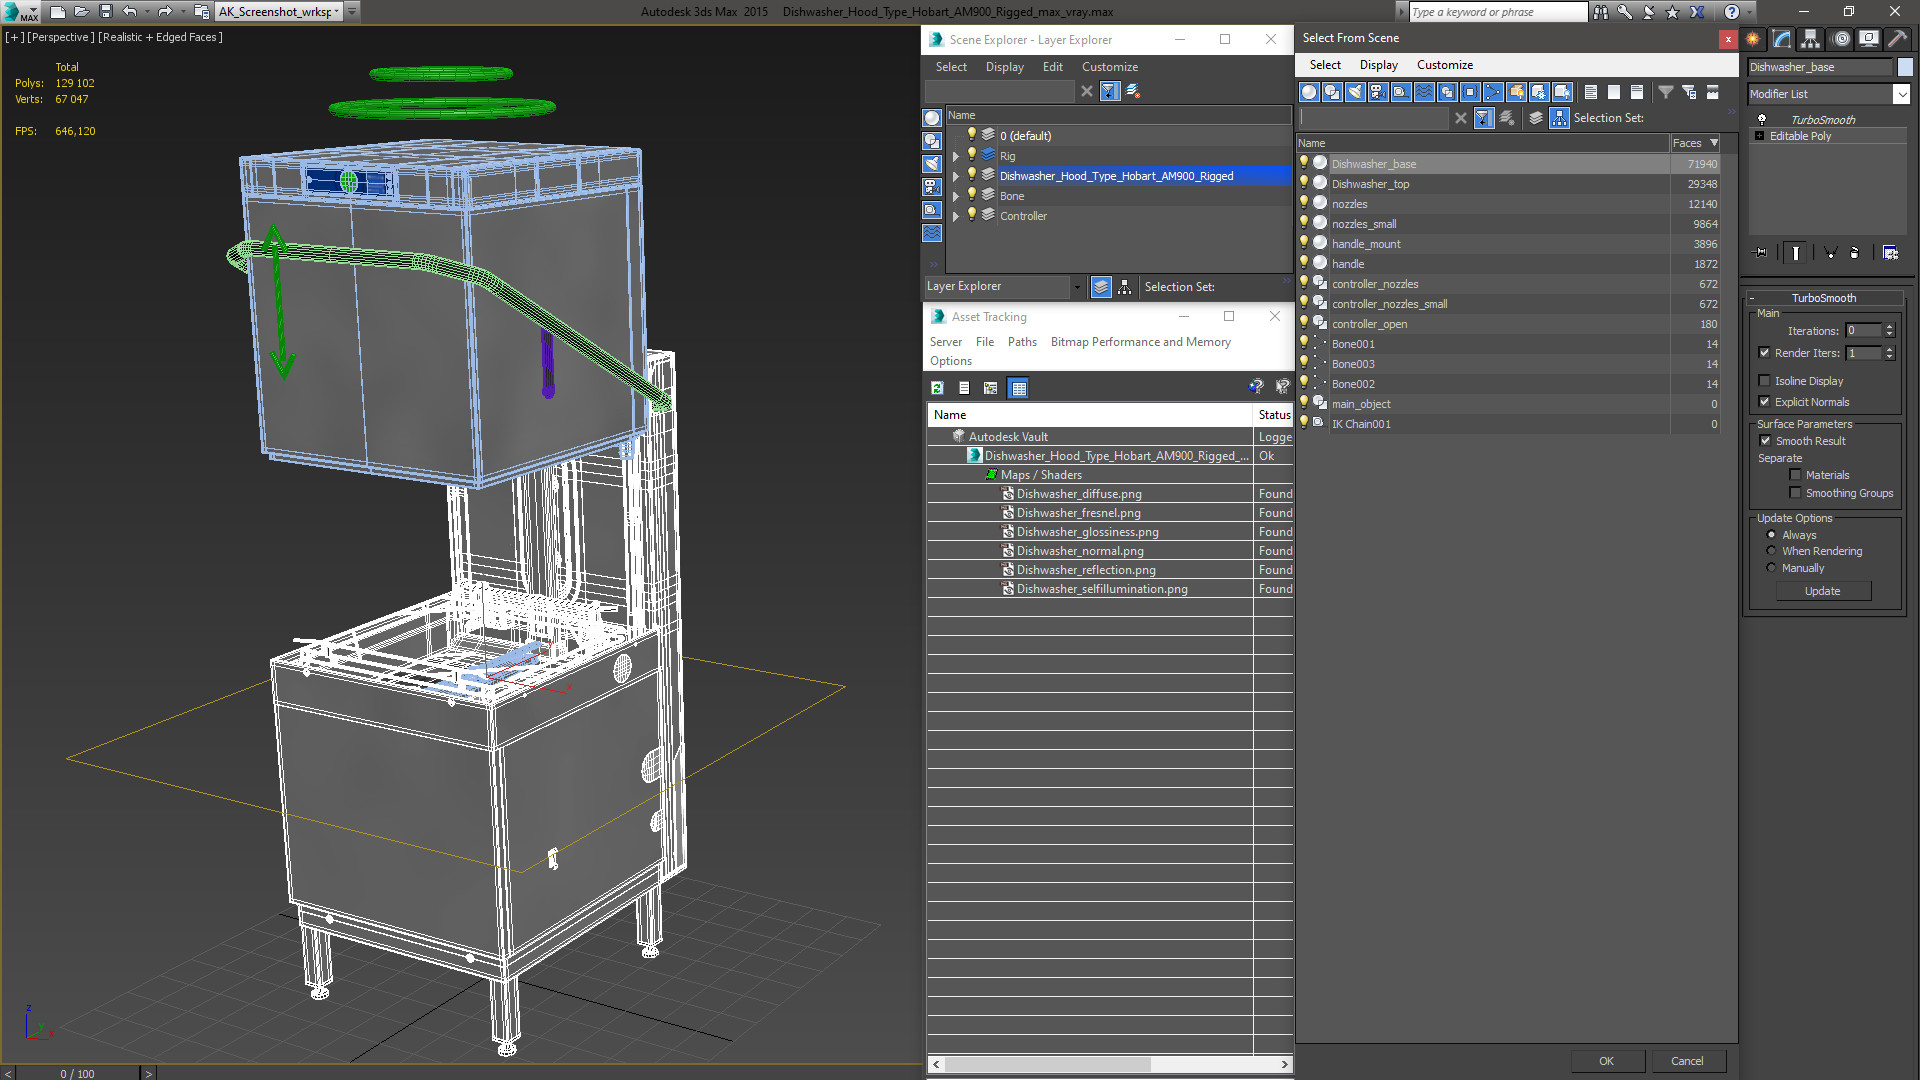
Task: Open the 3ds Max application menu
Action: [x=18, y=12]
